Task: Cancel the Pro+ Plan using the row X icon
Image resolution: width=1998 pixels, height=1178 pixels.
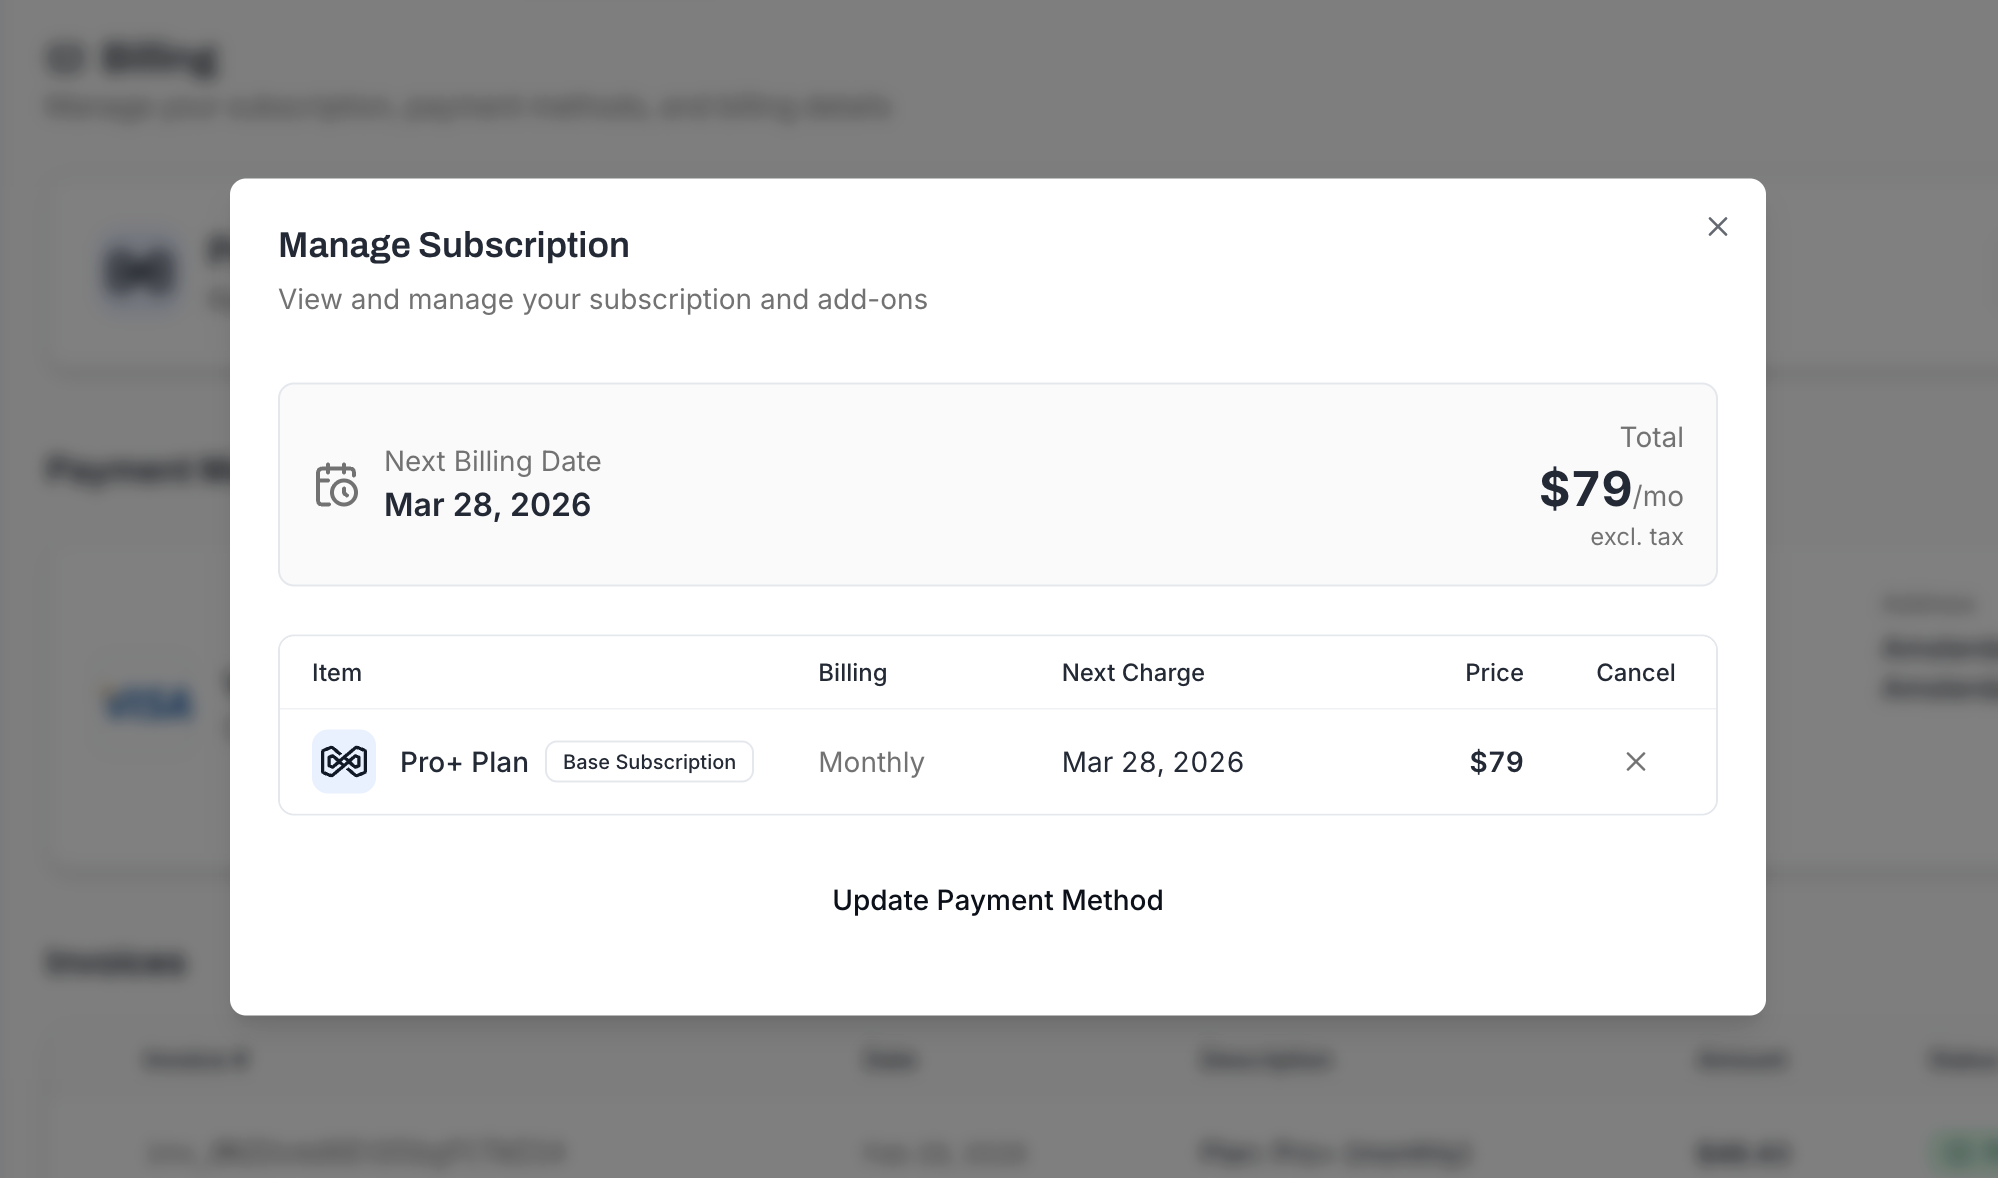Action: click(x=1635, y=762)
